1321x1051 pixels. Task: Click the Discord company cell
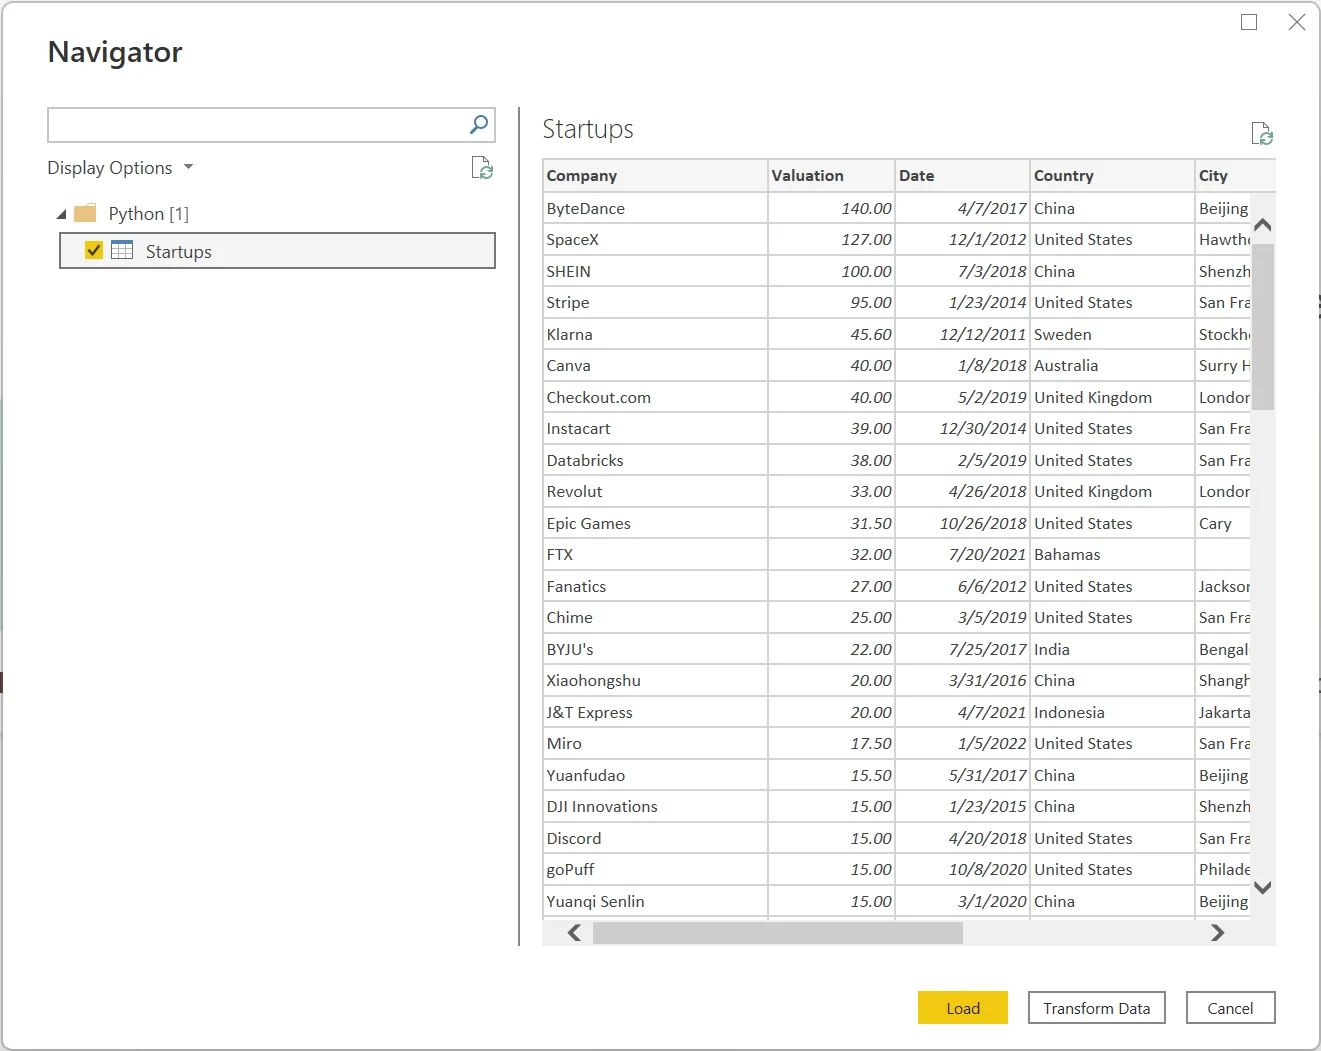click(655, 838)
